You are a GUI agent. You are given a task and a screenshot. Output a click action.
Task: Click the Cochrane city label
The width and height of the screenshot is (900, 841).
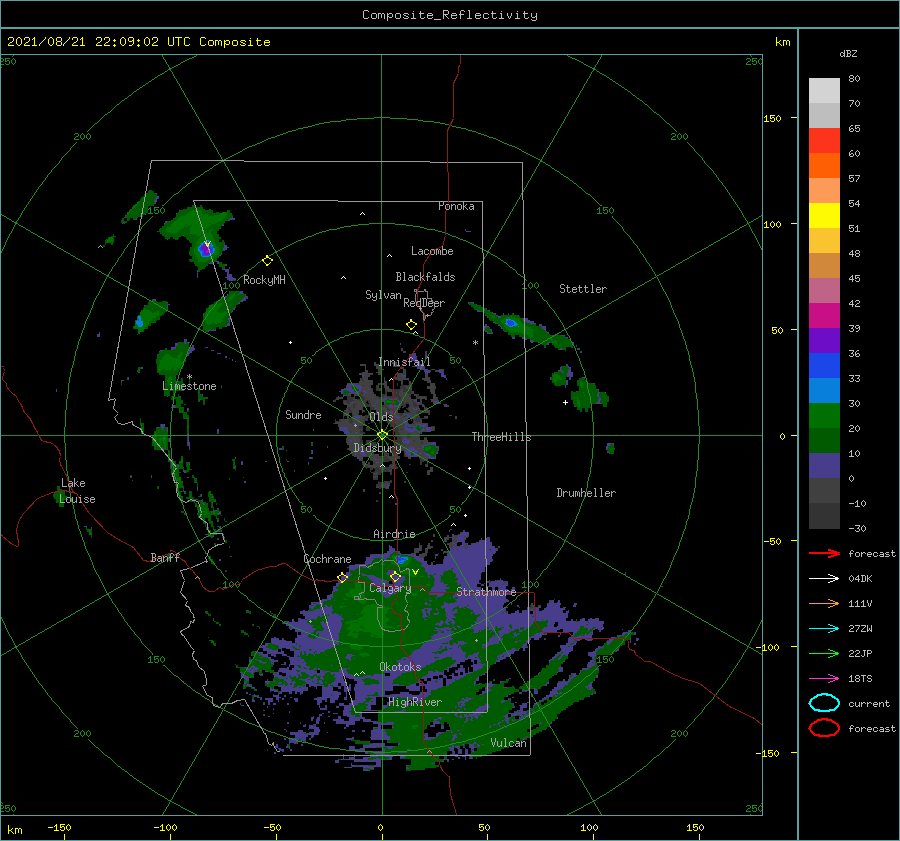coord(327,559)
